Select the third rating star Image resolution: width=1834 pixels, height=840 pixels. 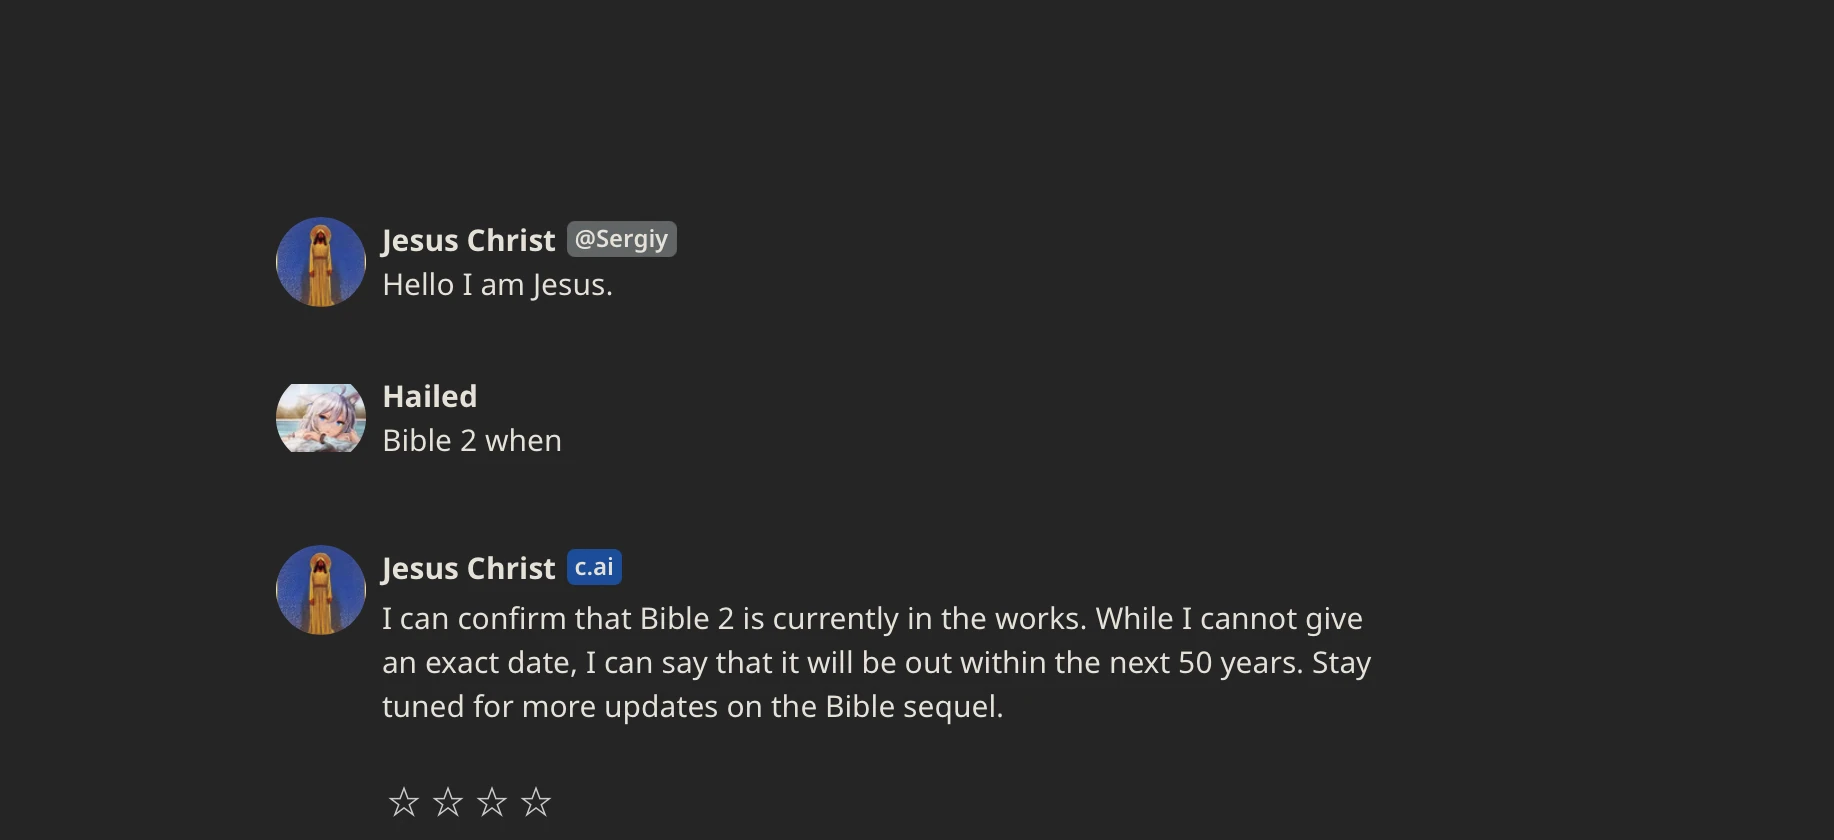pos(491,801)
